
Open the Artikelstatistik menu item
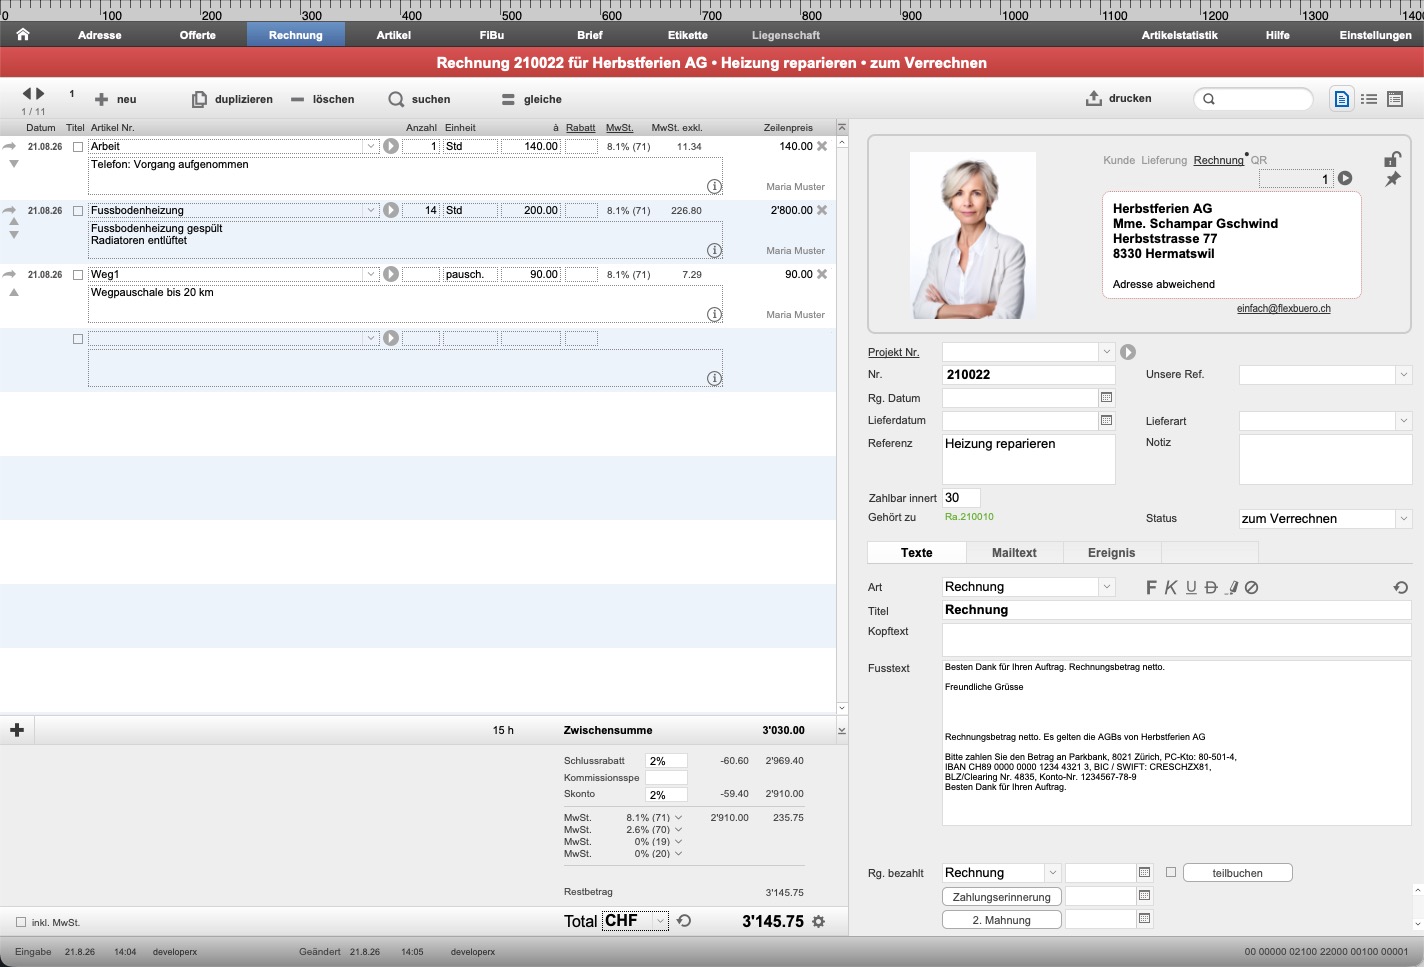[1180, 35]
